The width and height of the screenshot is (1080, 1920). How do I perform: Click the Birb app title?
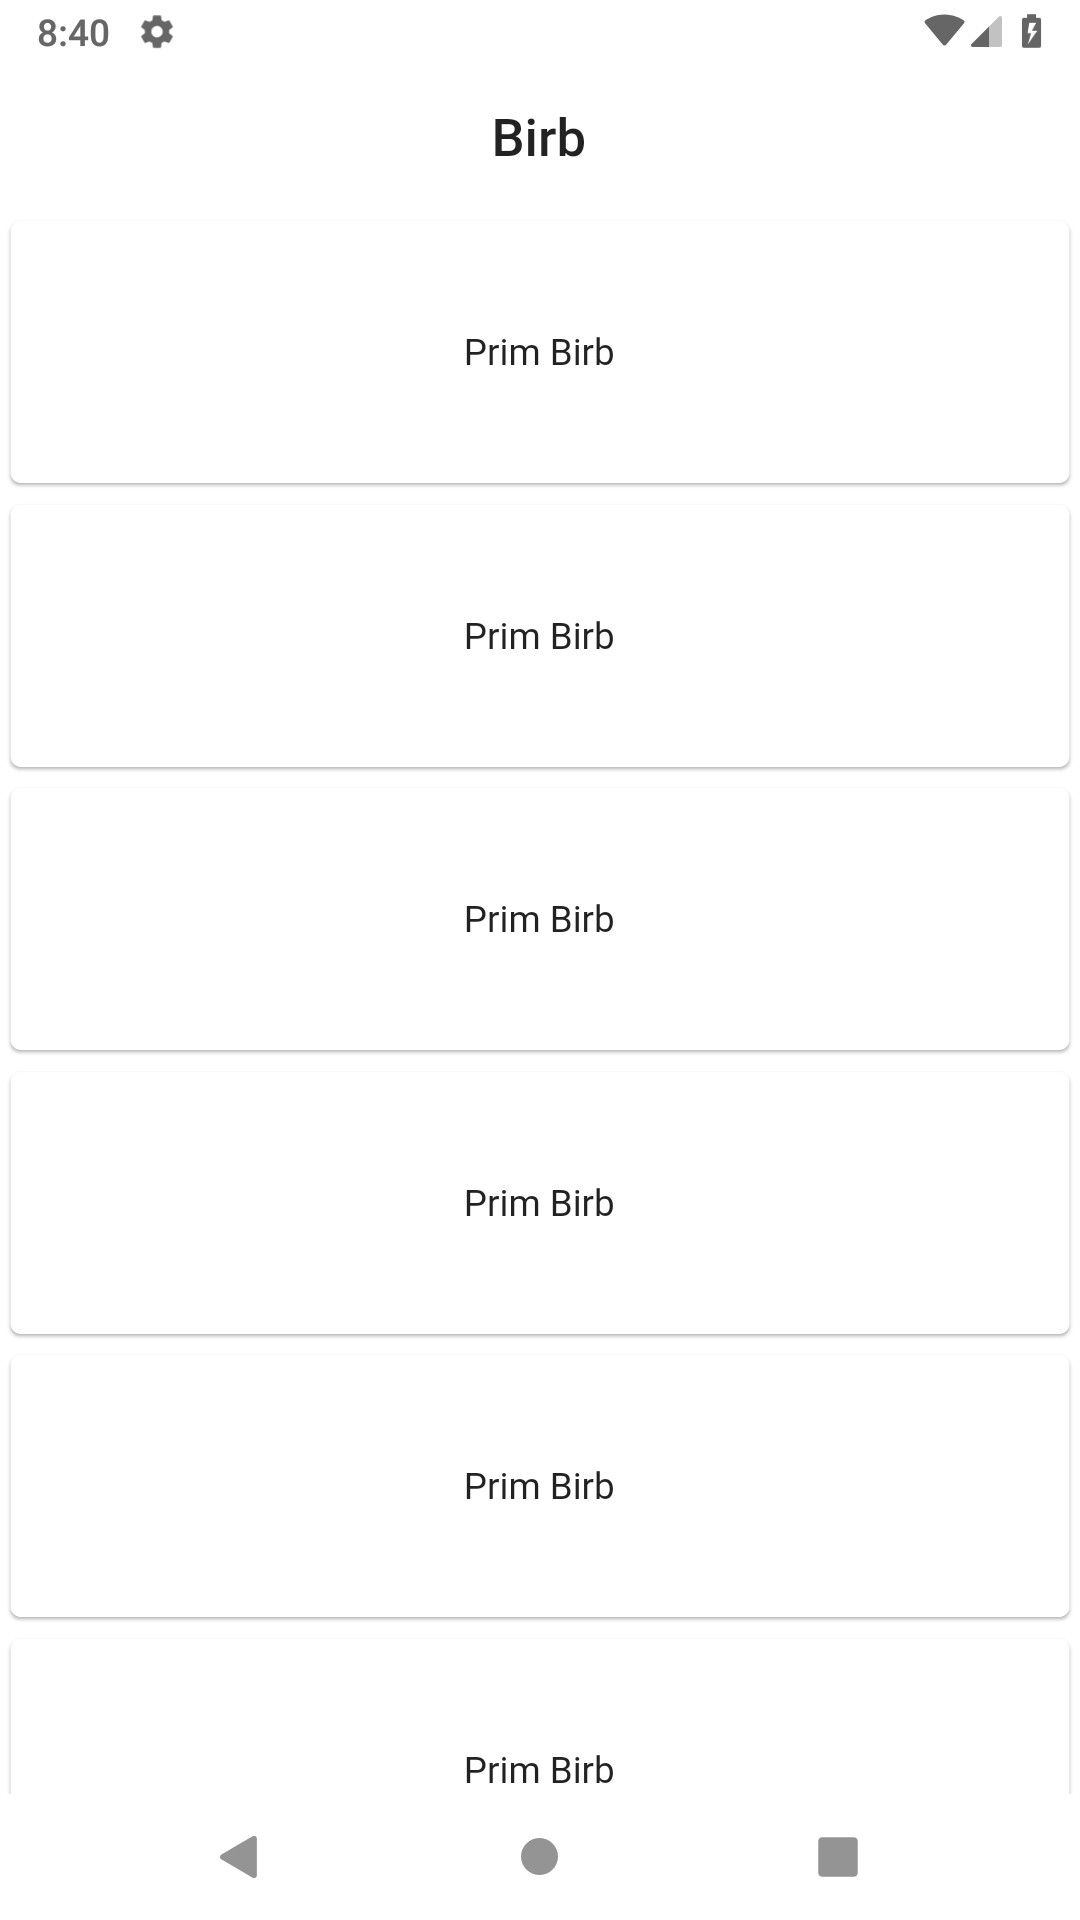(x=538, y=138)
